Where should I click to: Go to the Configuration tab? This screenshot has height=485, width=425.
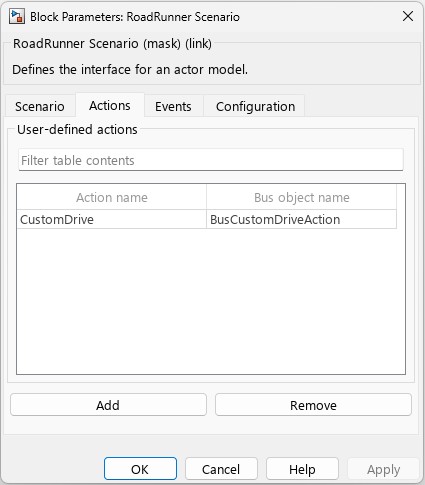click(x=255, y=106)
